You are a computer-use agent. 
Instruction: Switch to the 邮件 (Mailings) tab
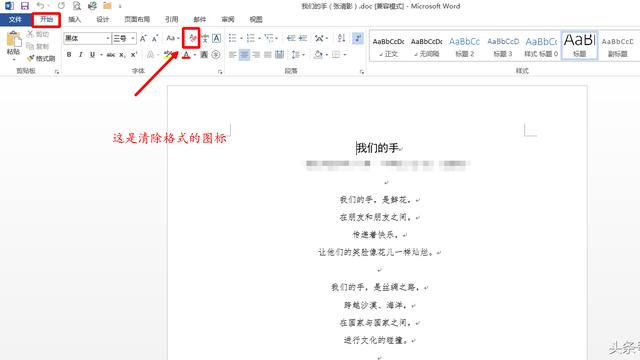(x=200, y=19)
